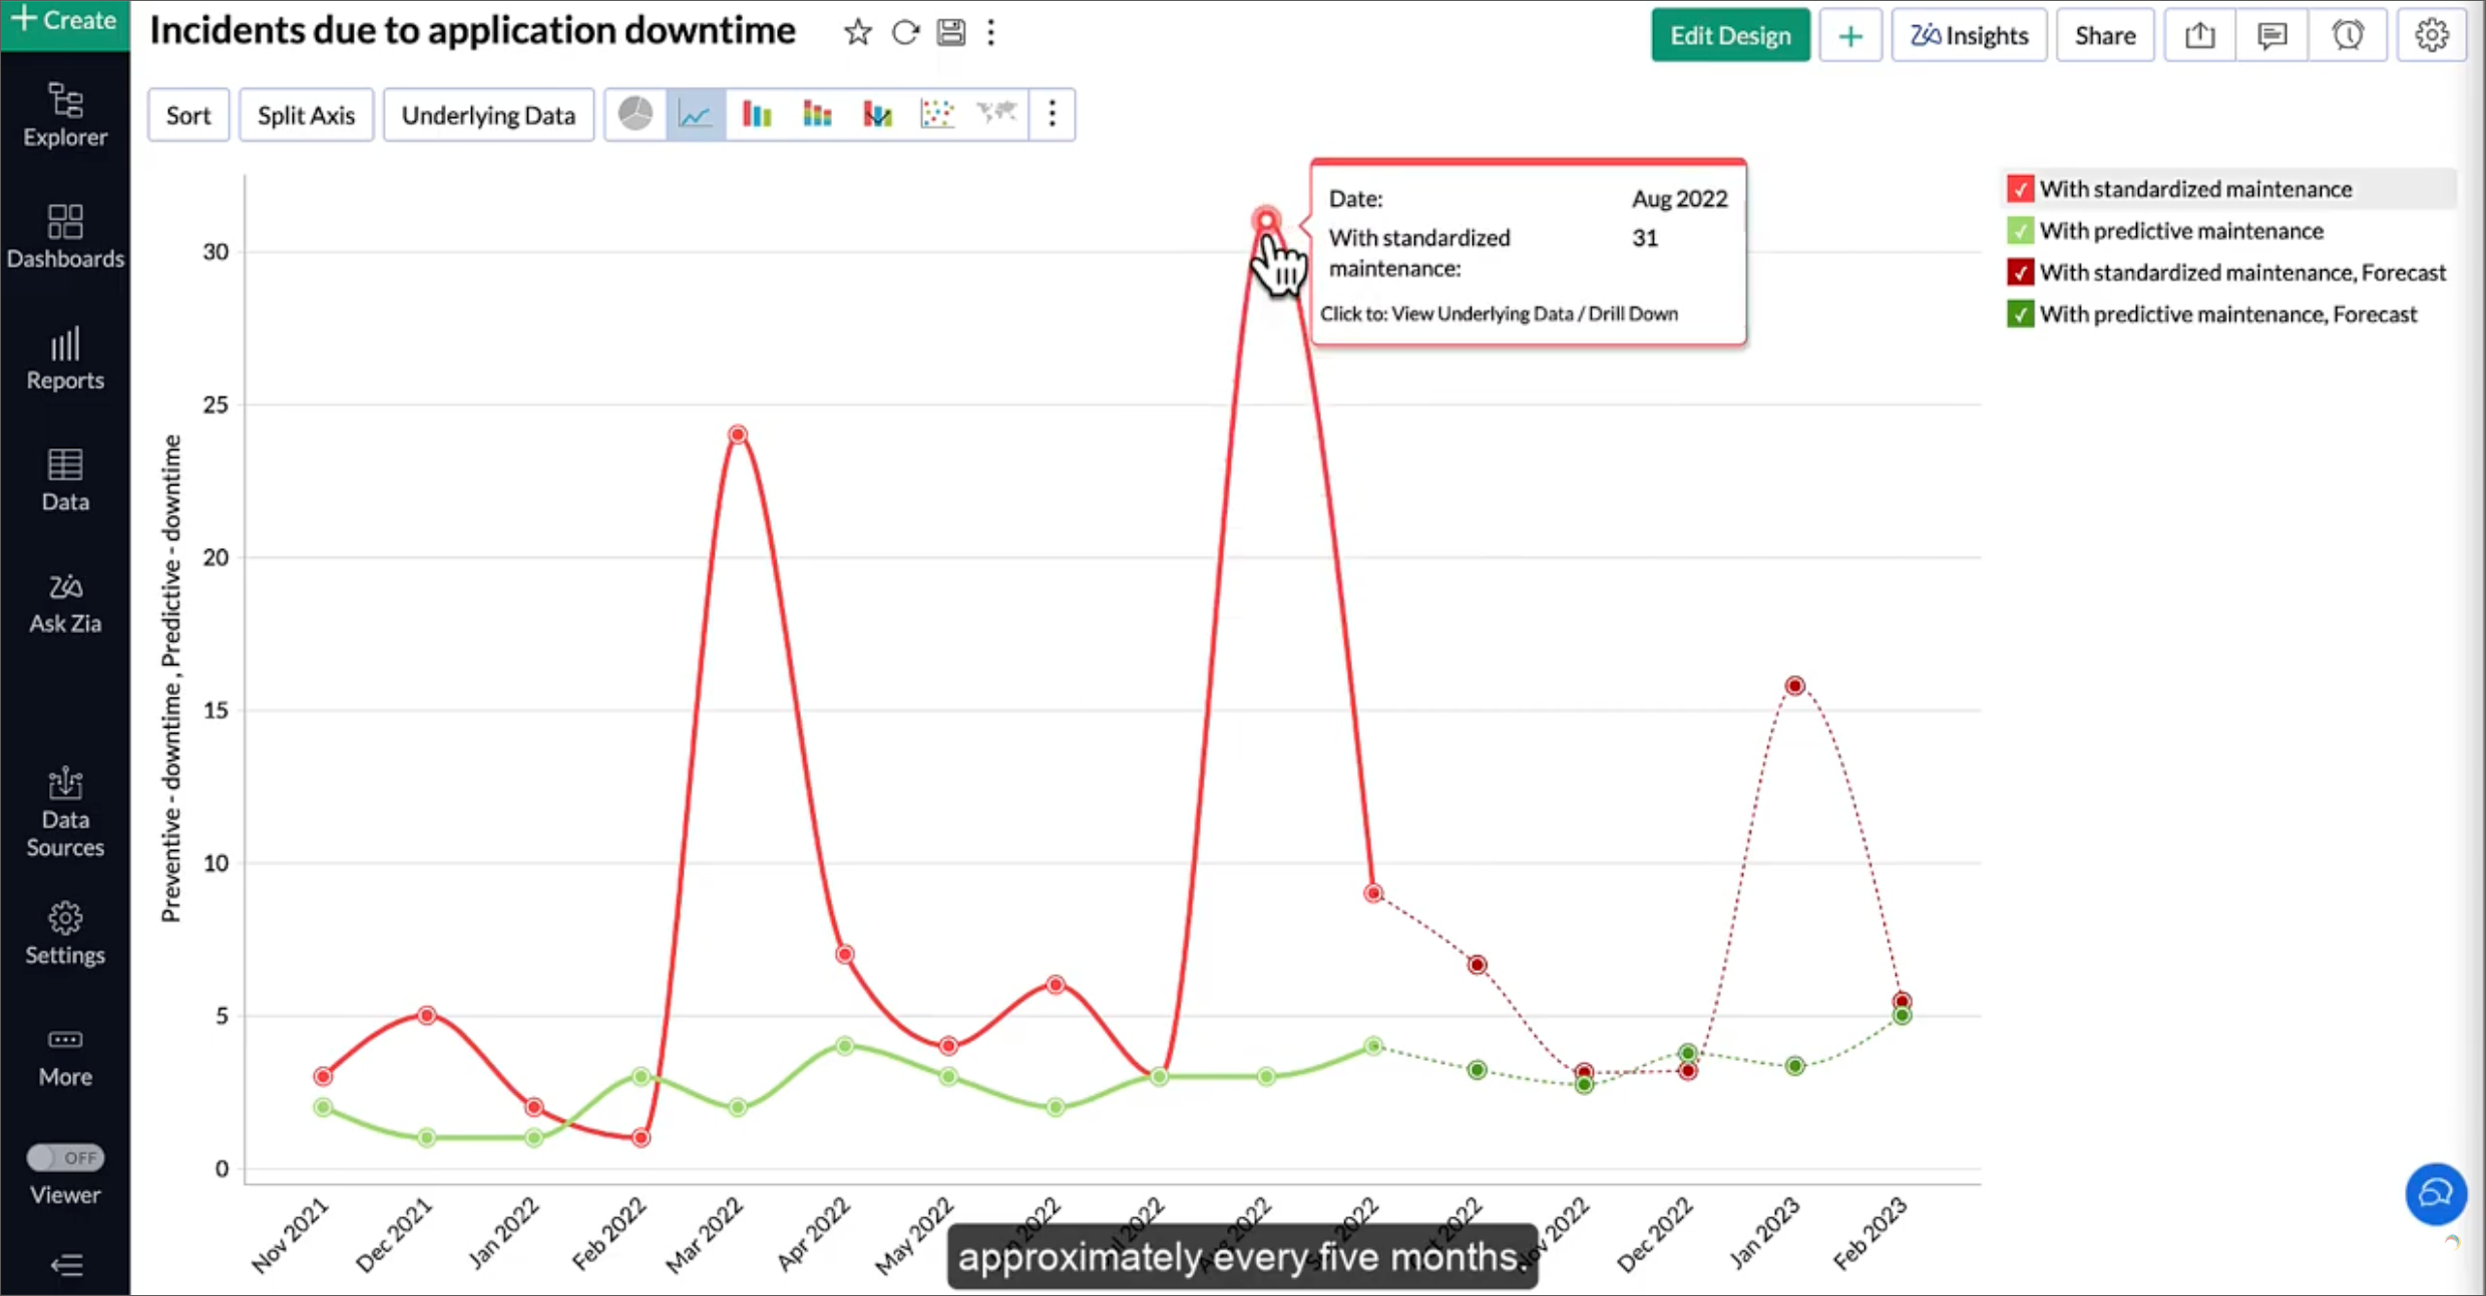Select the pie chart type icon
Image resolution: width=2486 pixels, height=1296 pixels.
(x=635, y=114)
